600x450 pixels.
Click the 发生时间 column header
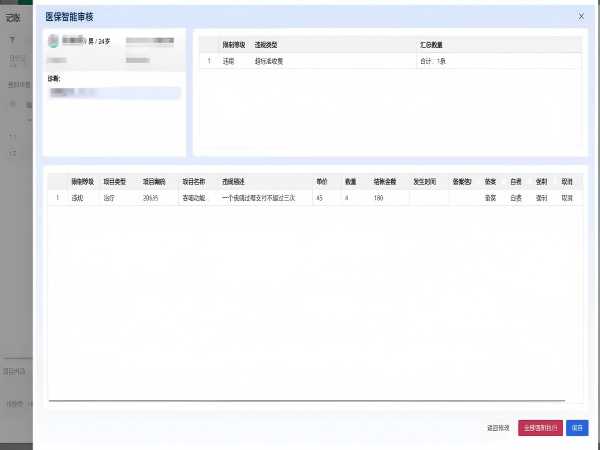(426, 183)
